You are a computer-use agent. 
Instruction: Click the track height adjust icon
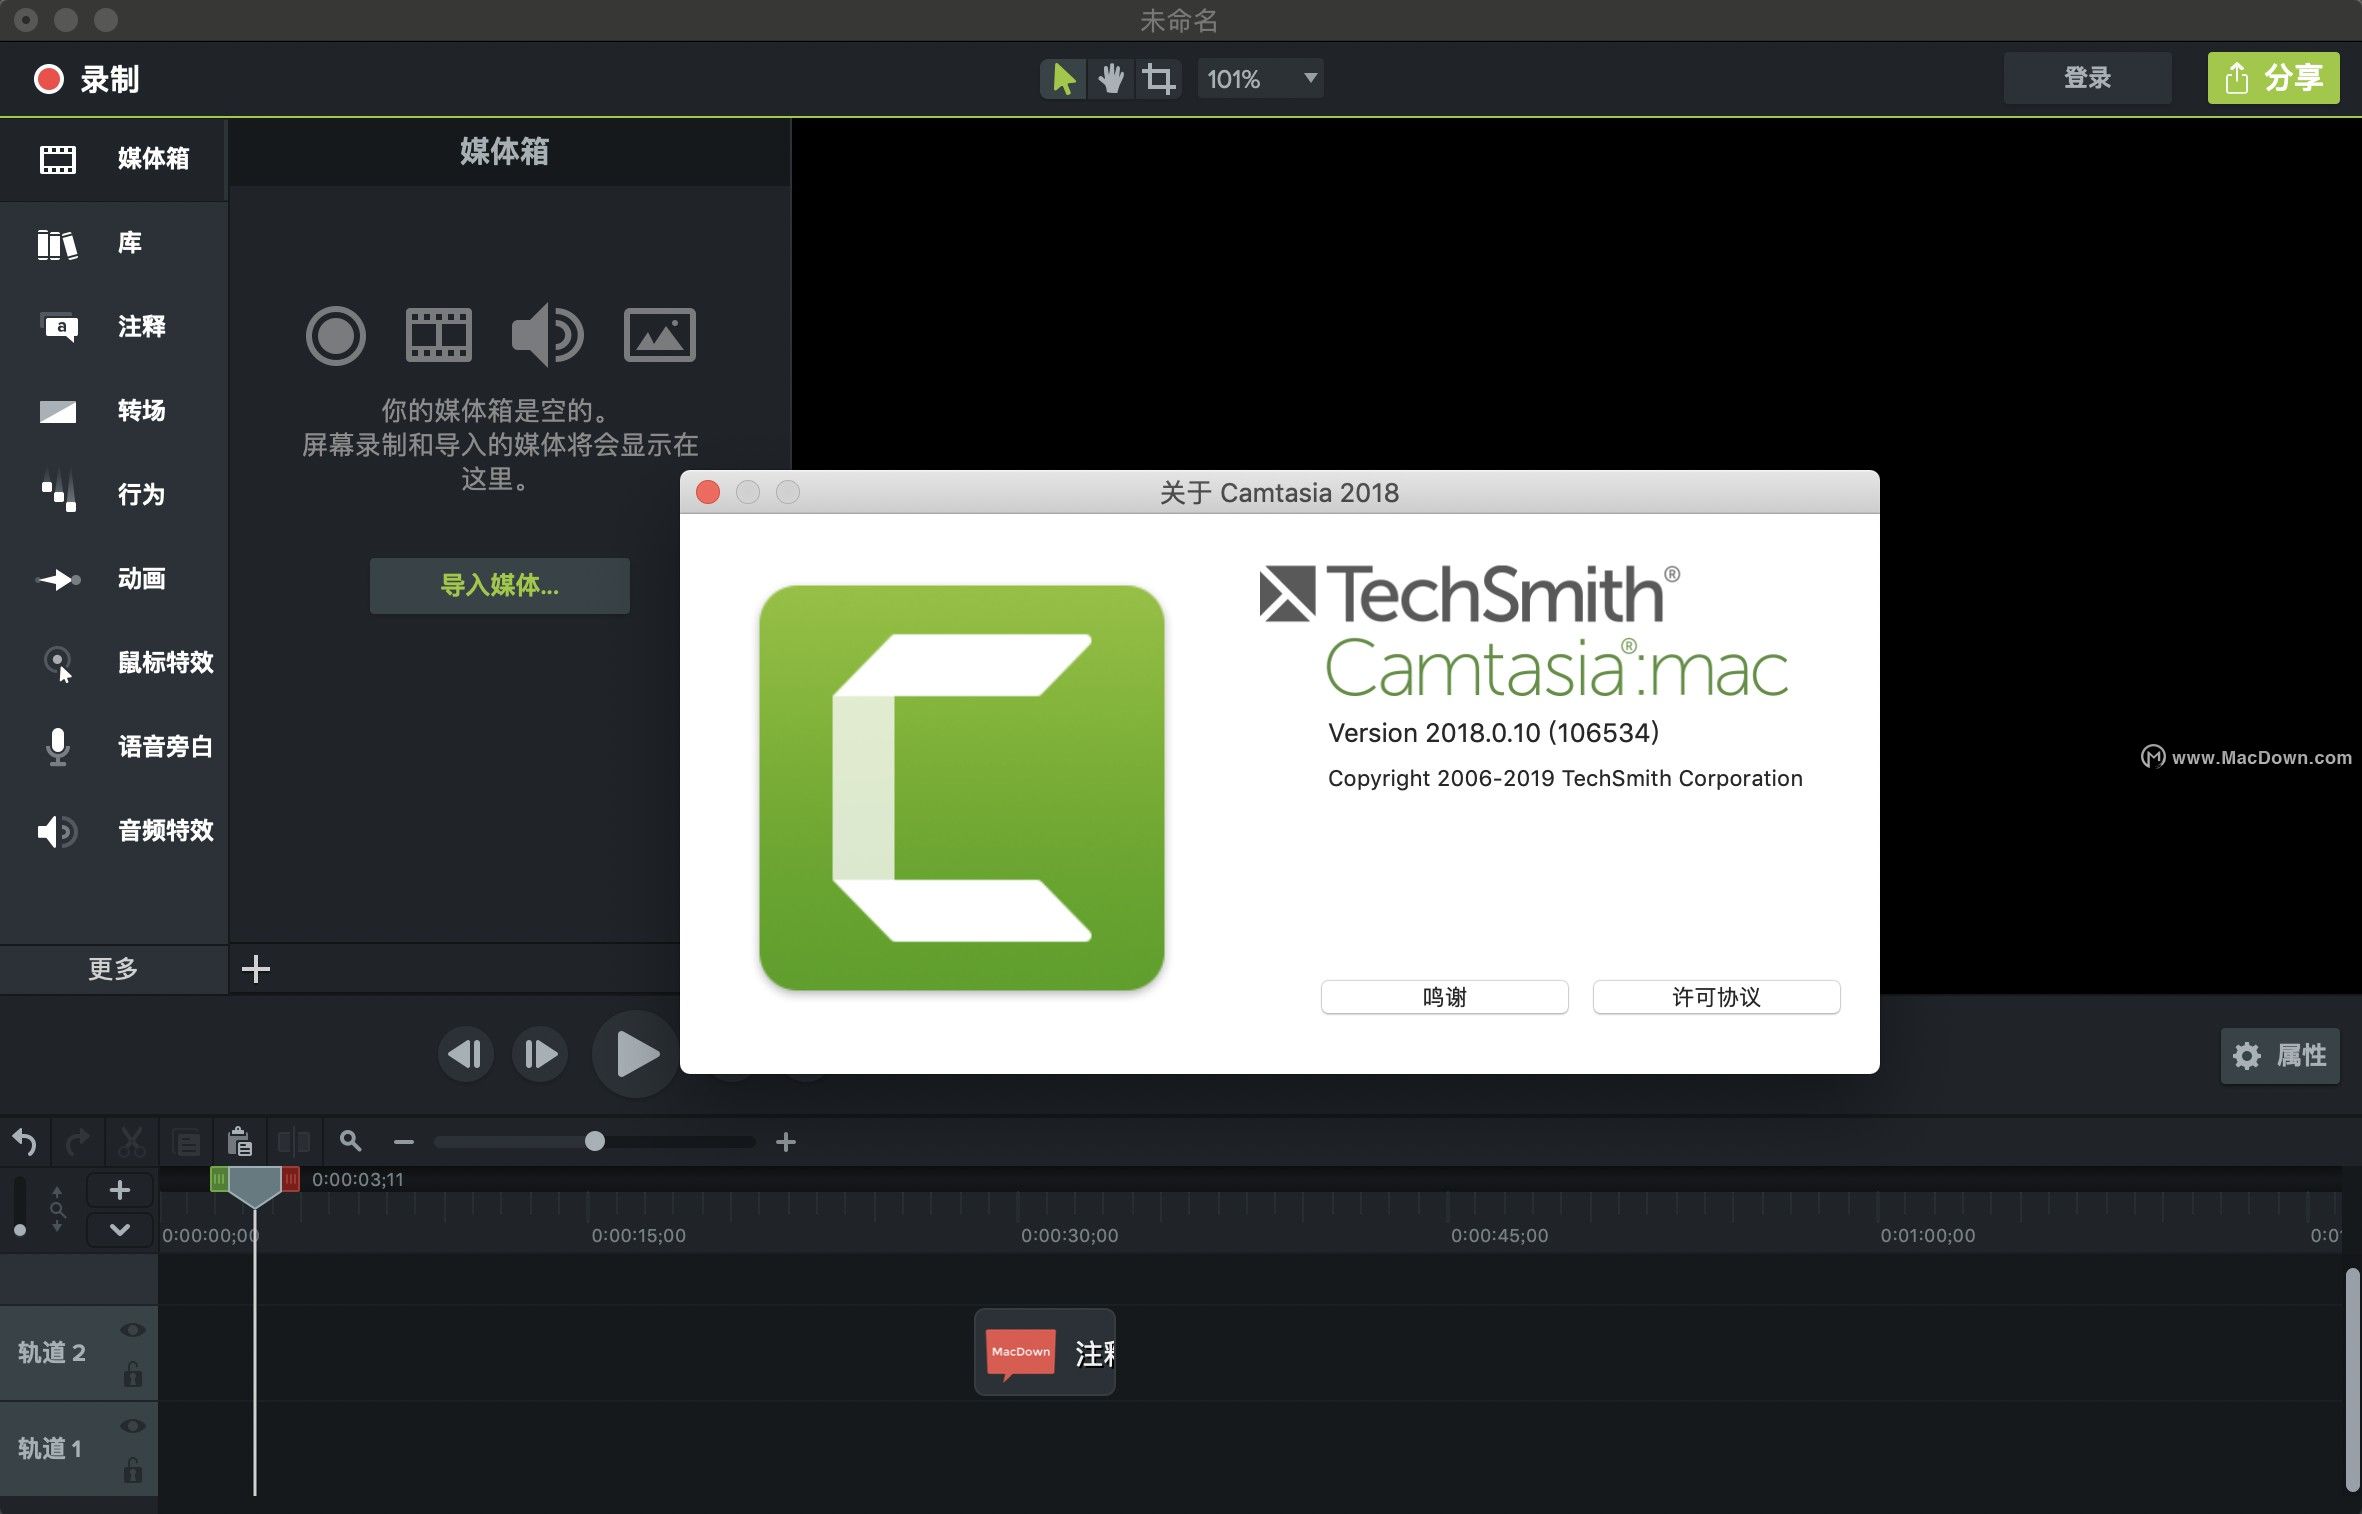[x=57, y=1209]
